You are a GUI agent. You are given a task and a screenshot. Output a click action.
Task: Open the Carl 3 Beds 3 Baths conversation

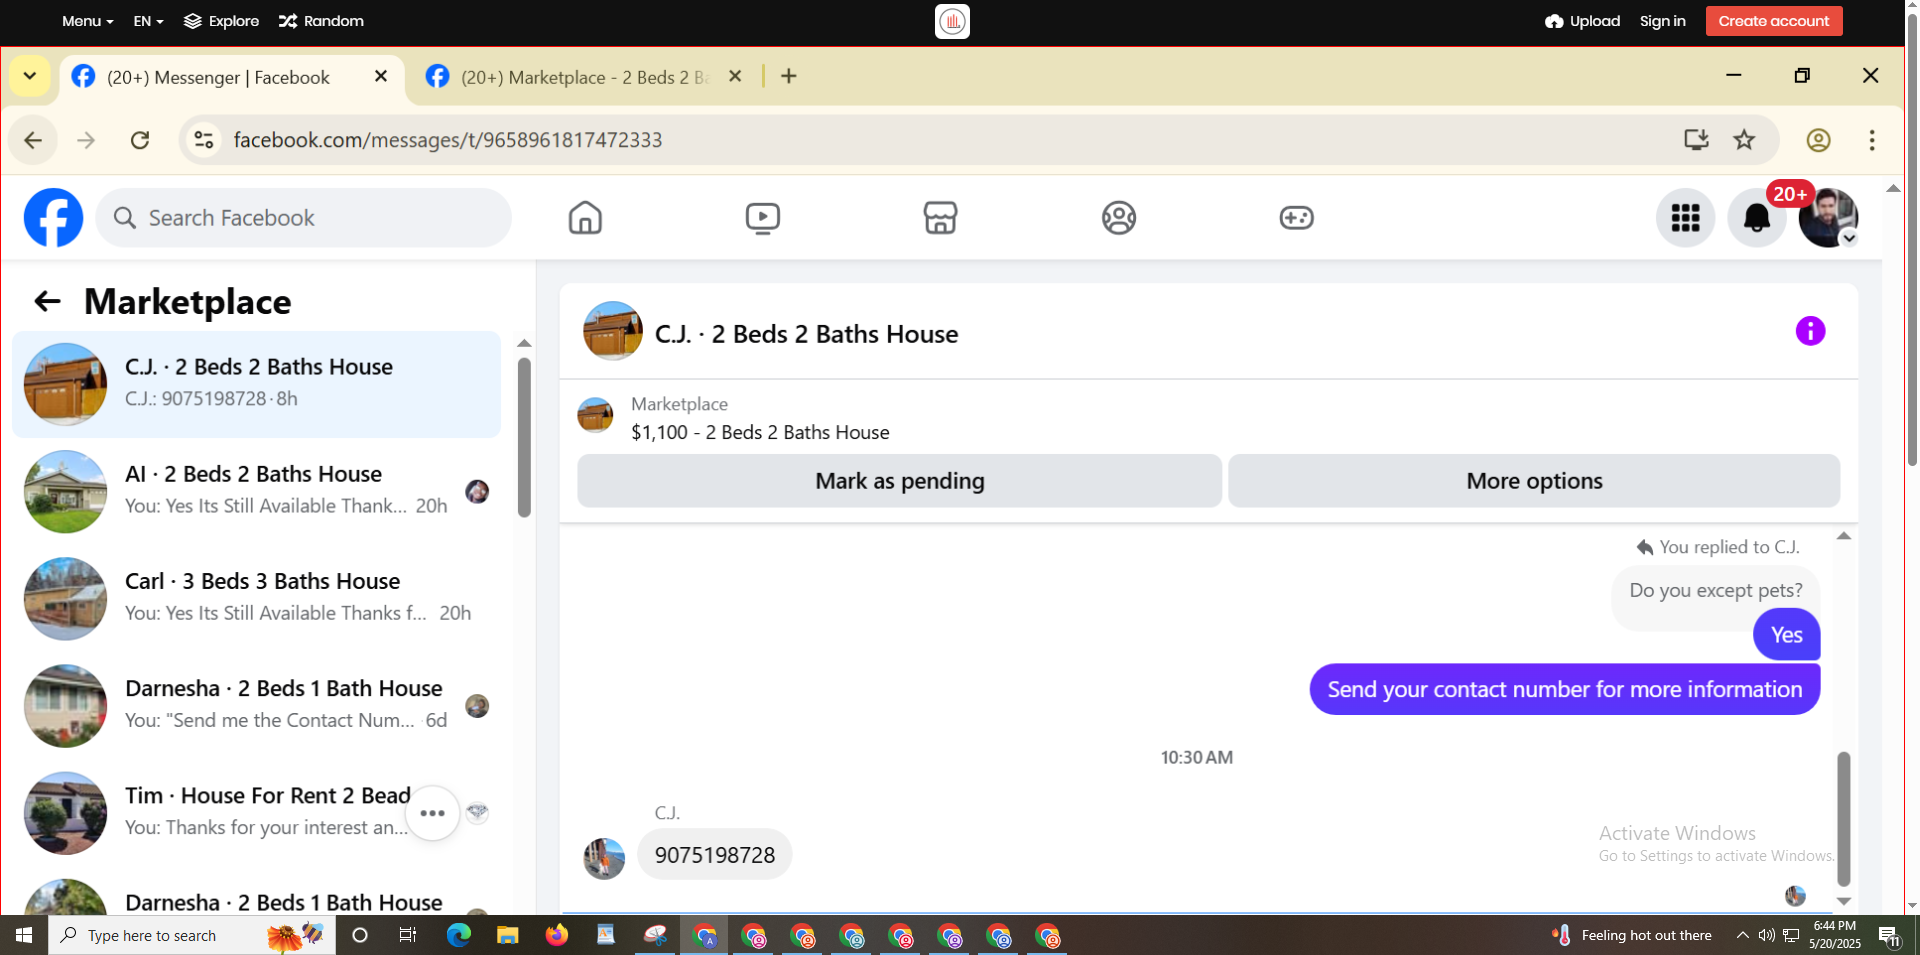click(257, 598)
